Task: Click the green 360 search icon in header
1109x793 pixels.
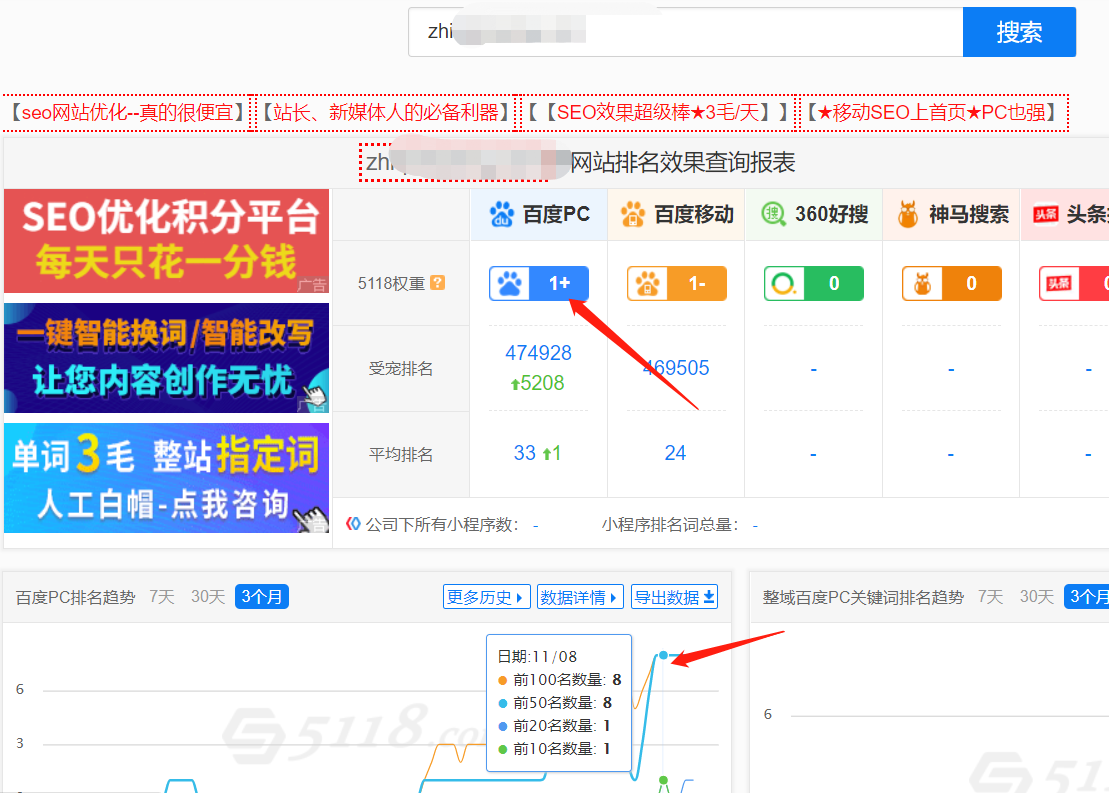Action: [773, 214]
